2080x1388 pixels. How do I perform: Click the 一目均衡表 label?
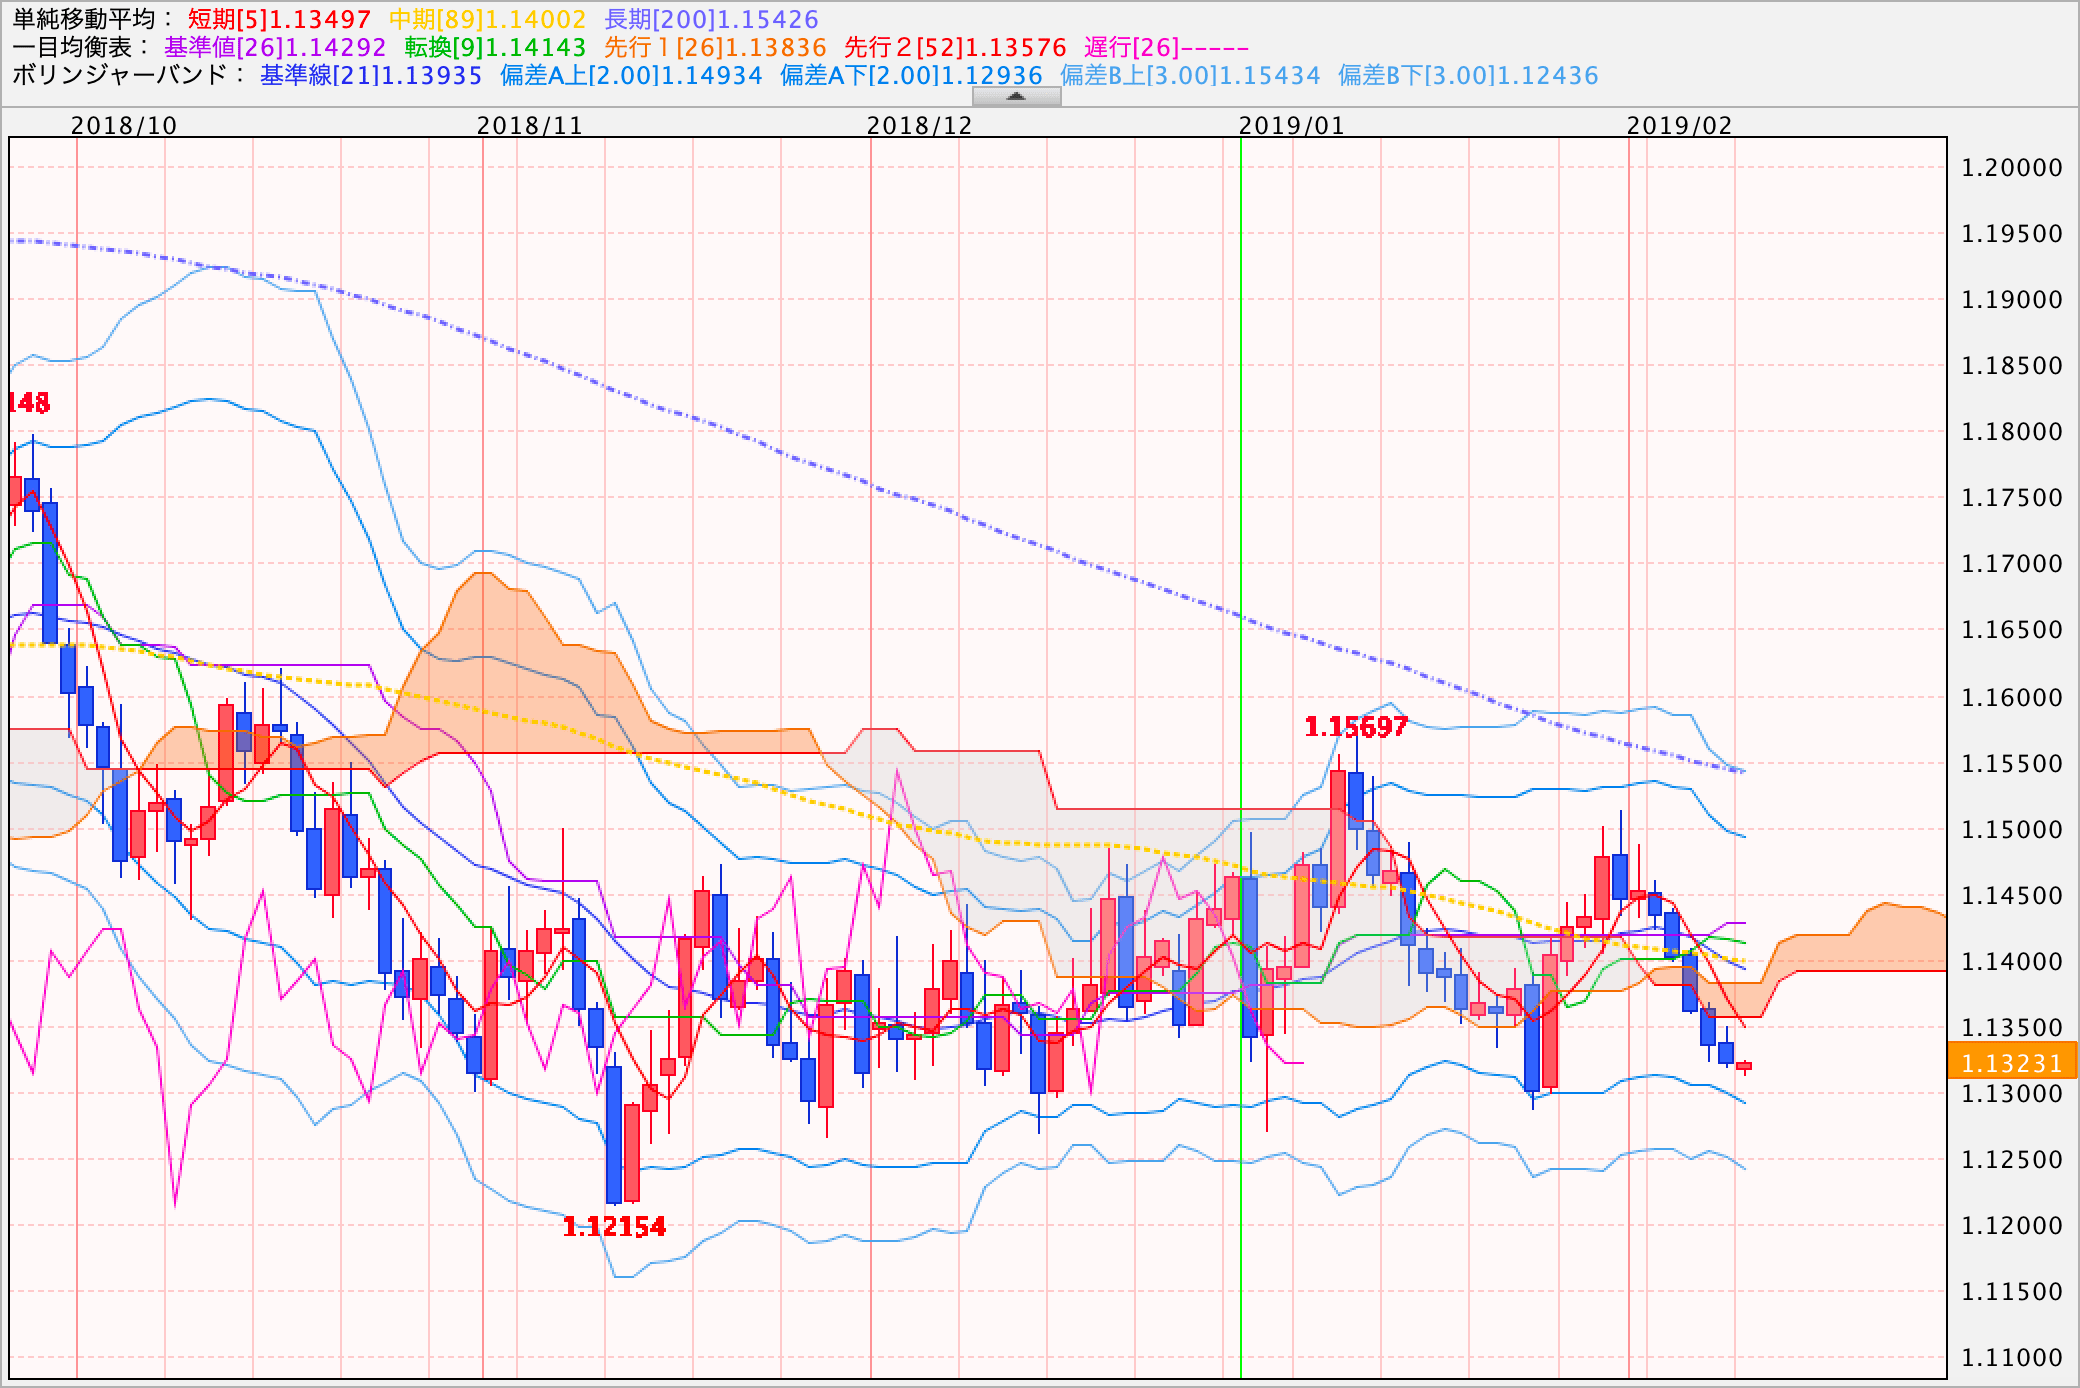[x=80, y=47]
